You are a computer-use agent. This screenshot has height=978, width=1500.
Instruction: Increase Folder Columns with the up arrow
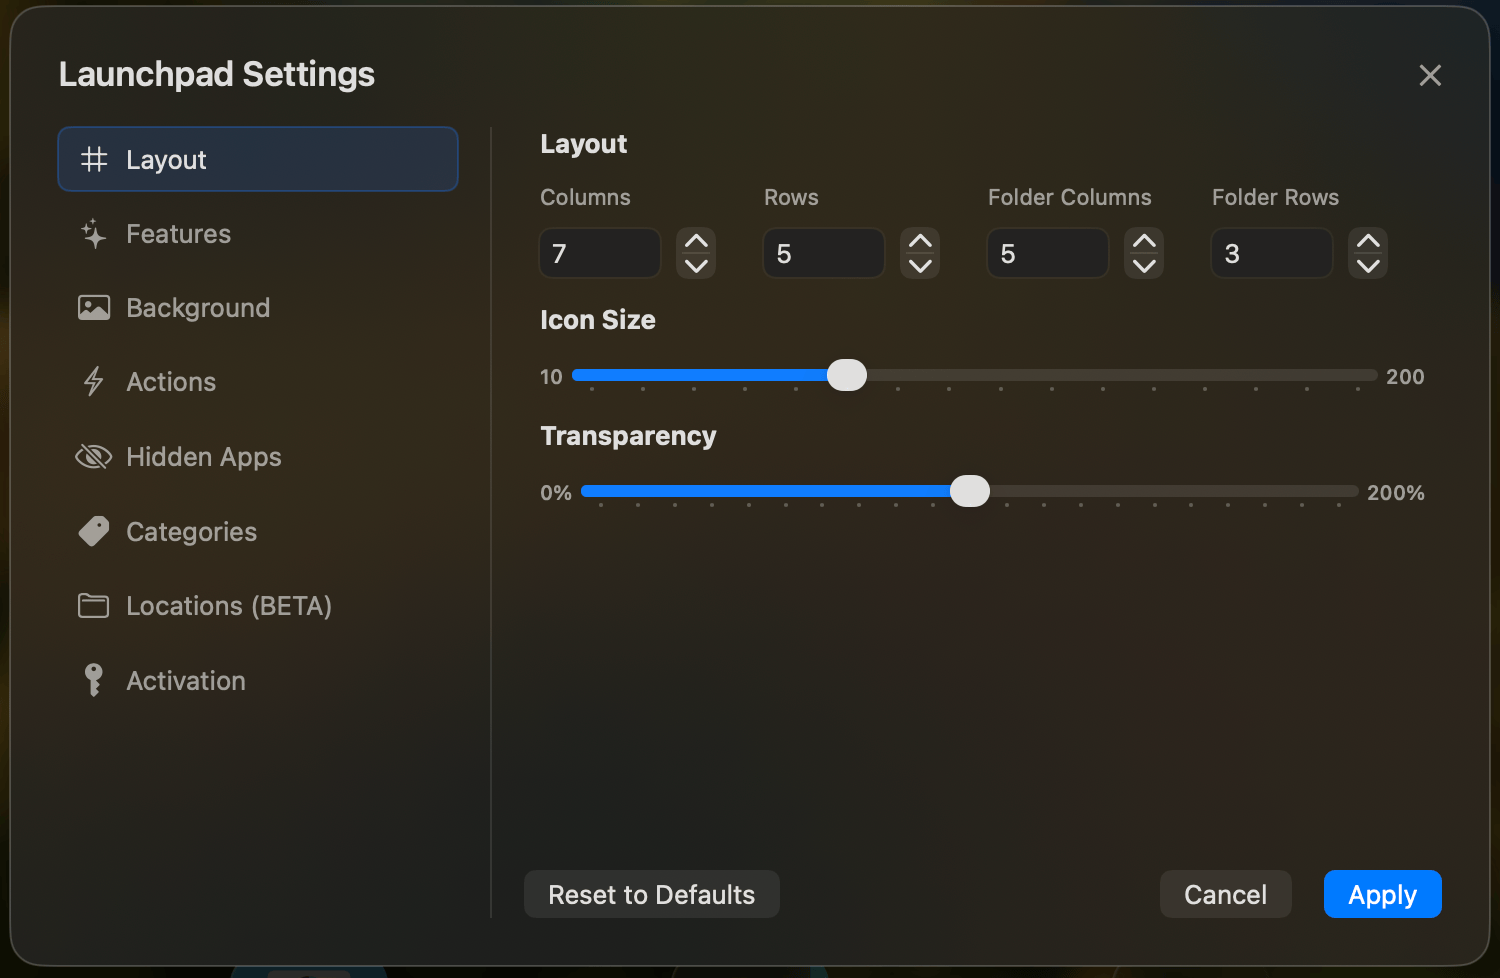click(1143, 241)
